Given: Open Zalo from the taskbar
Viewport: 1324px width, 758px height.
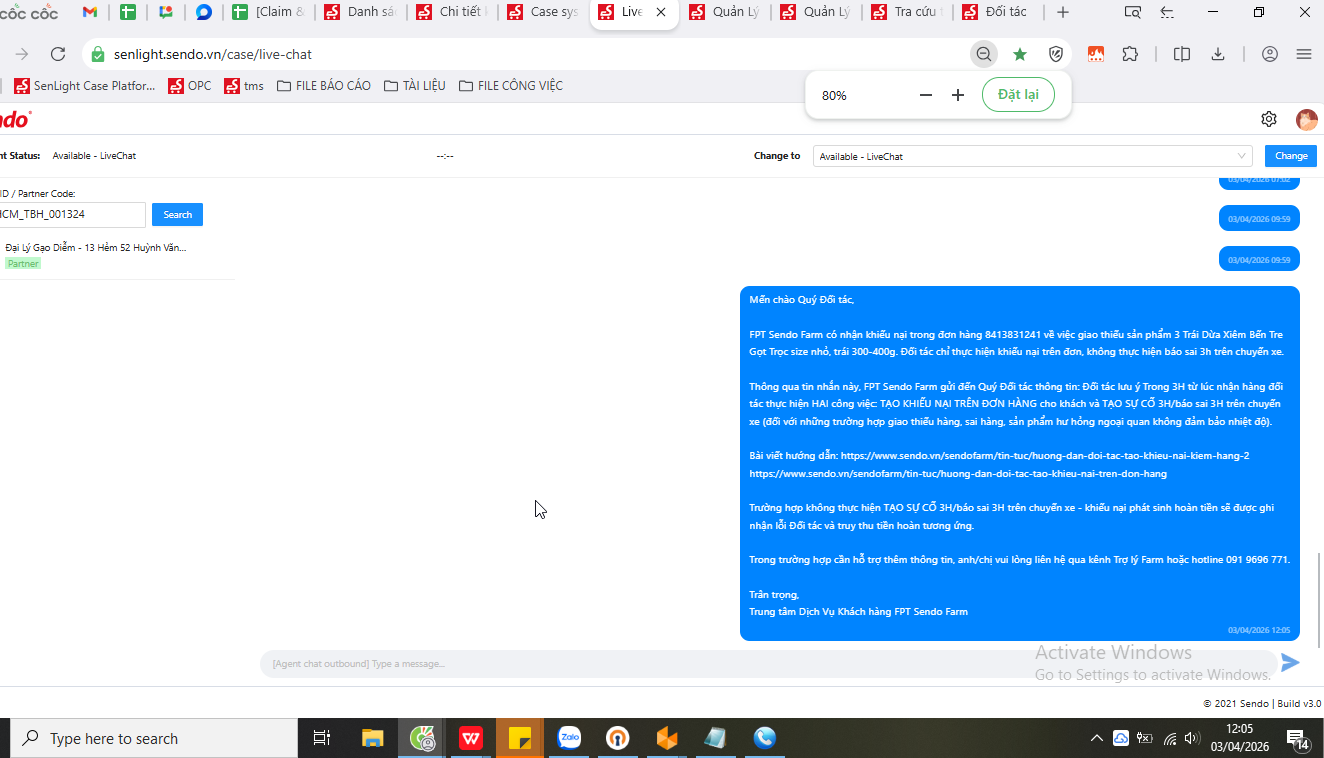Looking at the screenshot, I should [569, 738].
